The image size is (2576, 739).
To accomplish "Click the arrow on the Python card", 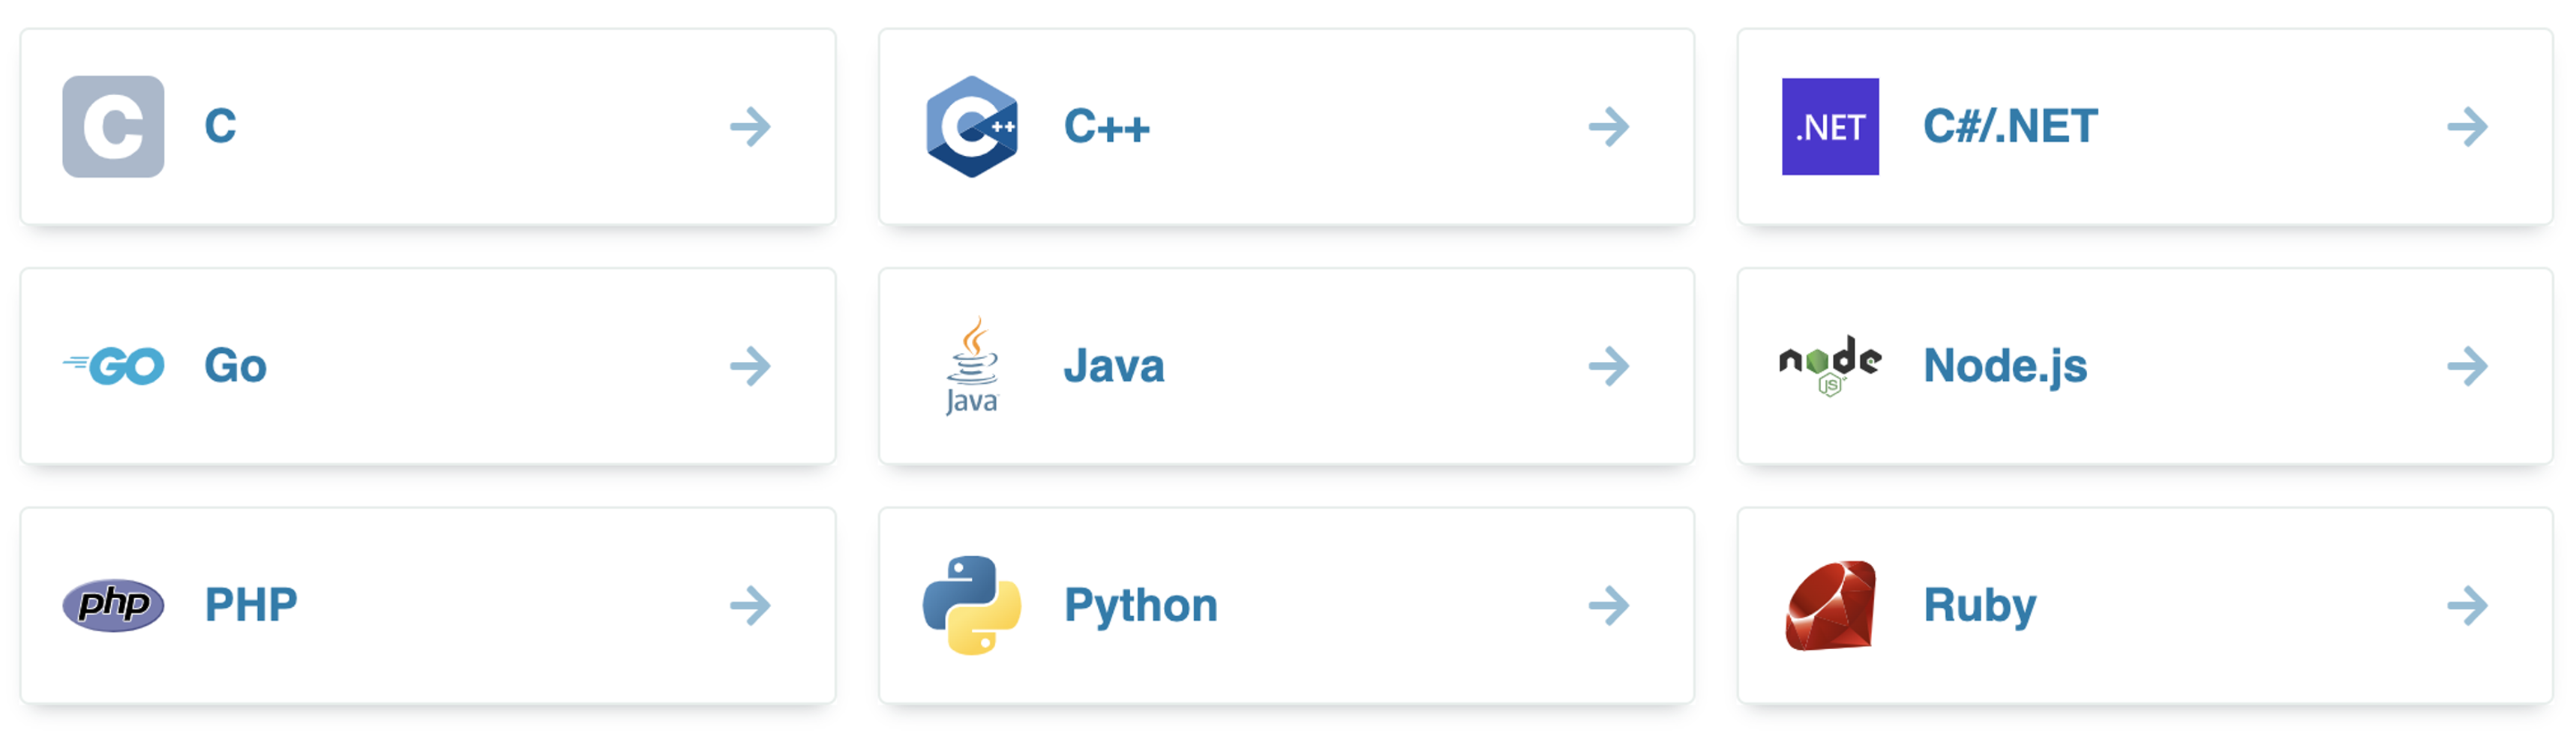I will pos(1608,605).
